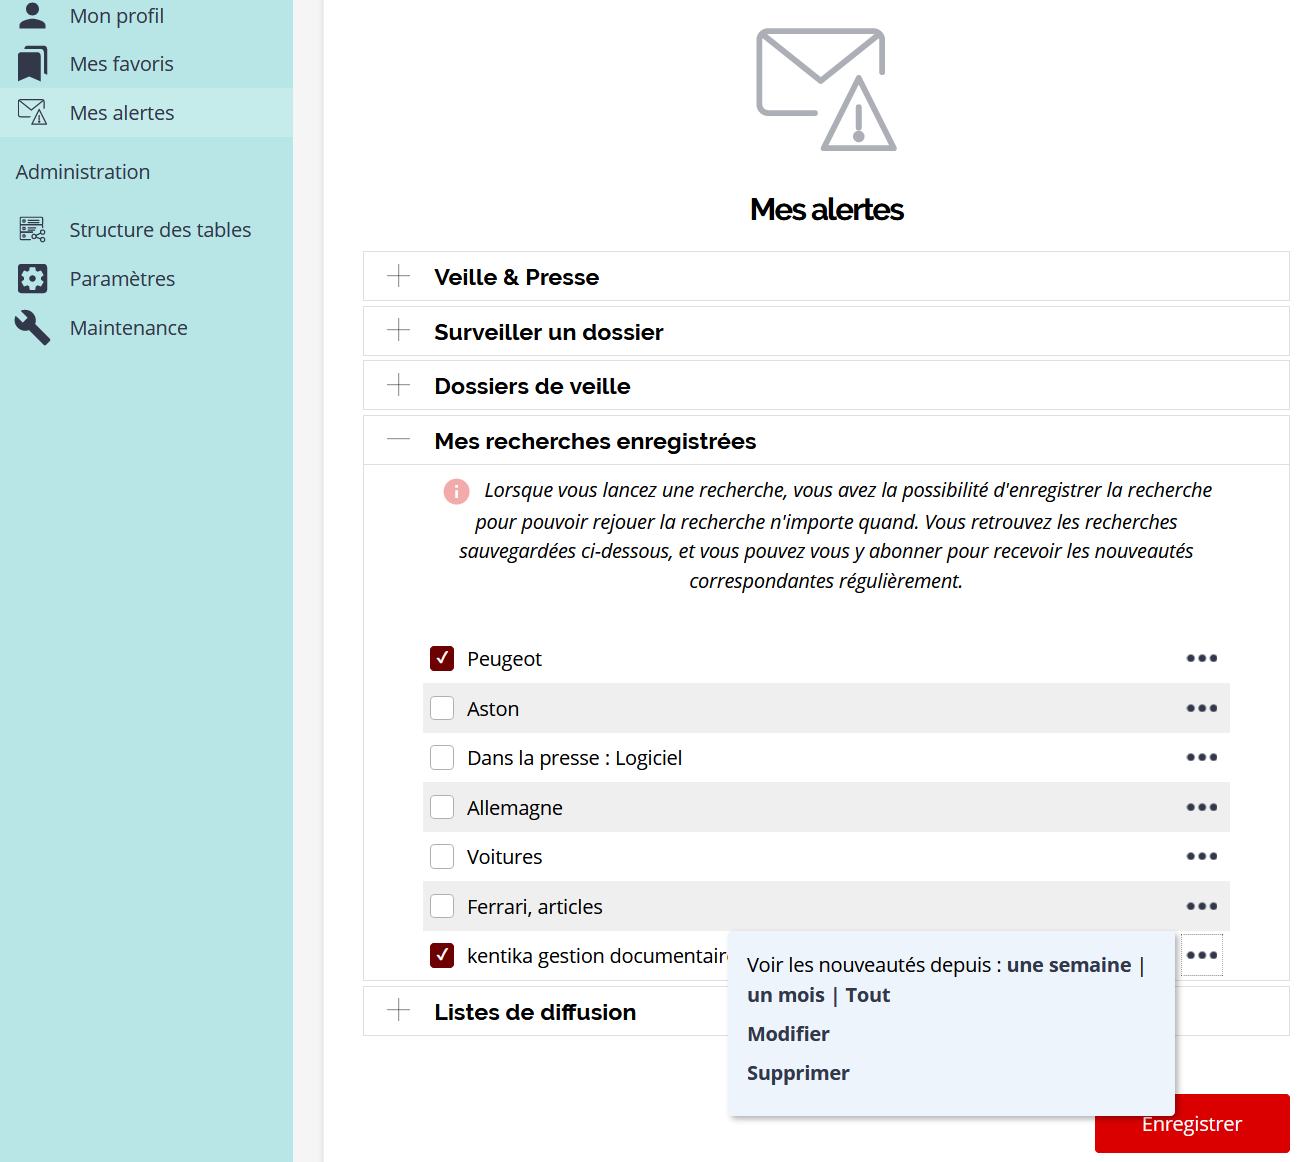Open the three-dots menu for Aston
The width and height of the screenshot is (1302, 1162).
tap(1201, 708)
